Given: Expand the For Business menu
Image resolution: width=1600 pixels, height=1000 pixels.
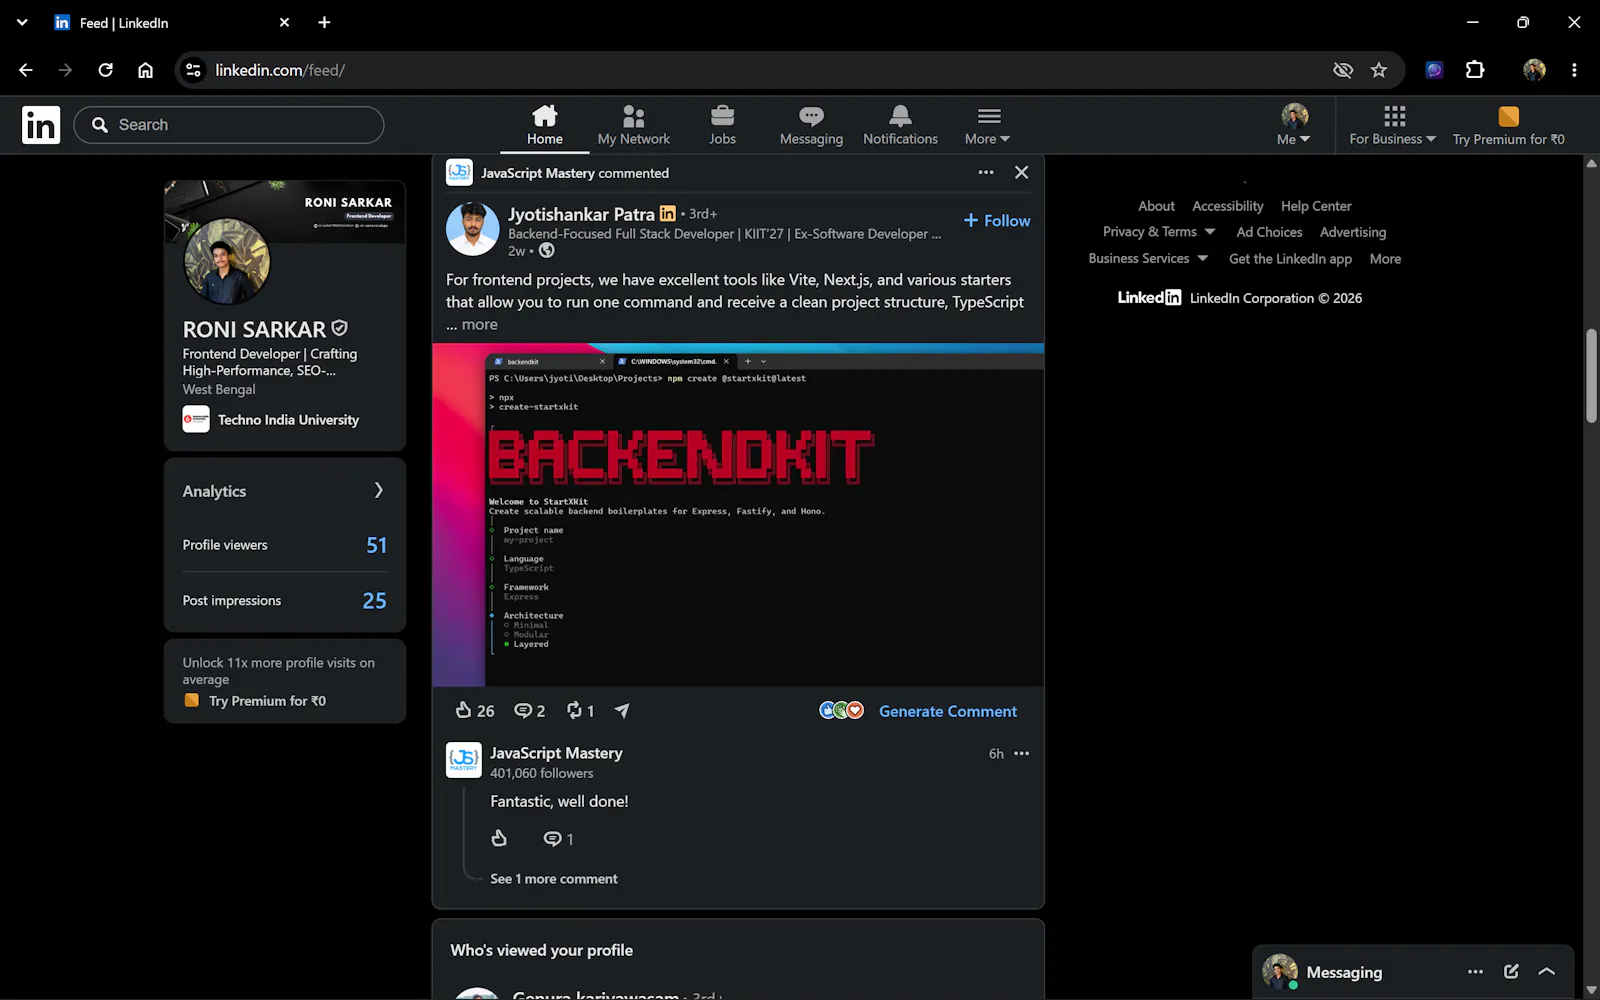Looking at the screenshot, I should tap(1393, 126).
